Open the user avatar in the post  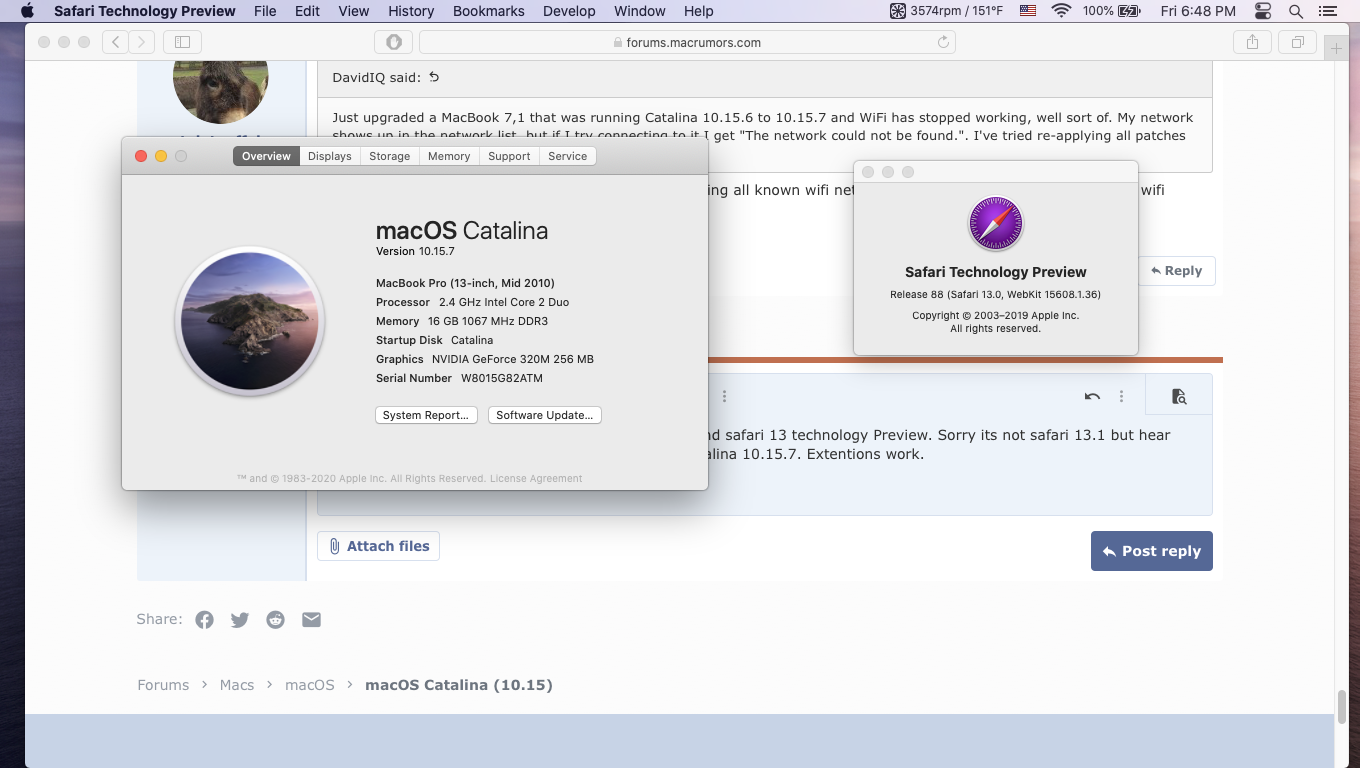point(221,91)
